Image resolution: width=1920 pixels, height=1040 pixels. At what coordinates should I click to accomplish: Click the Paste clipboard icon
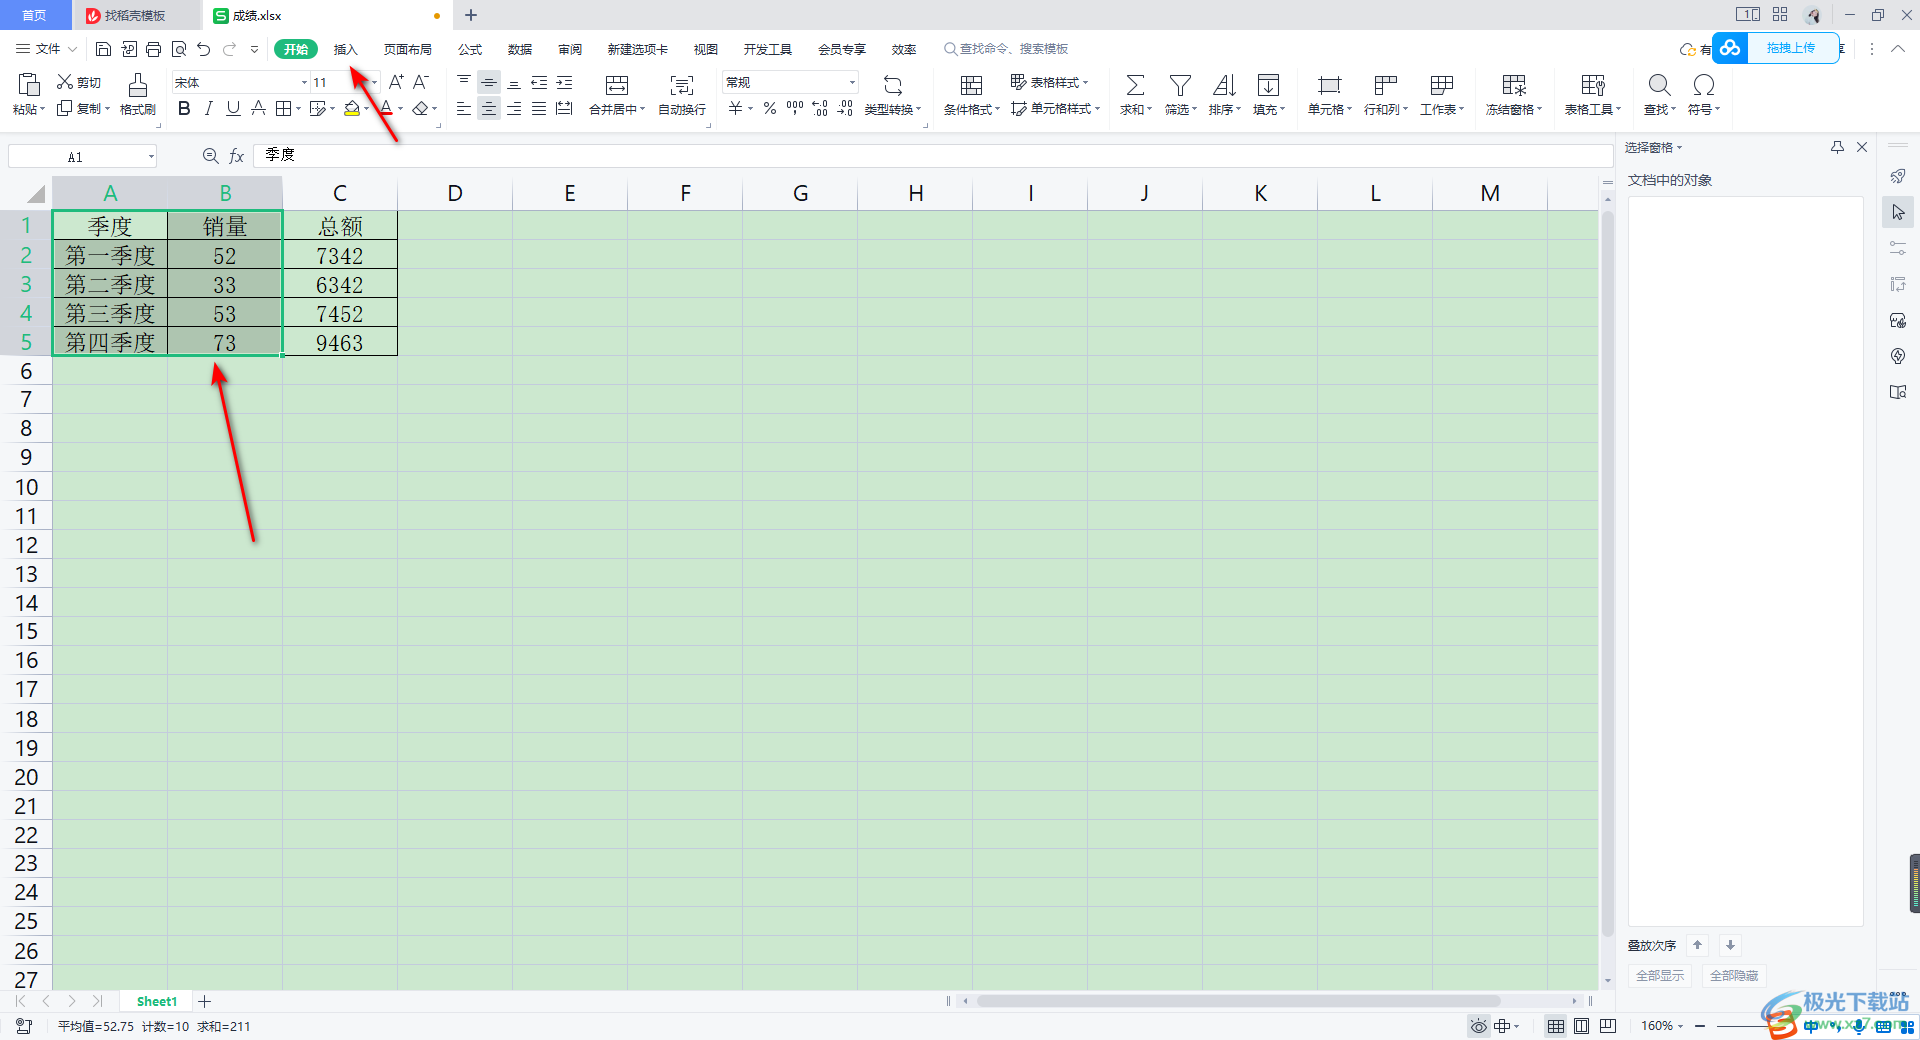click(x=29, y=84)
